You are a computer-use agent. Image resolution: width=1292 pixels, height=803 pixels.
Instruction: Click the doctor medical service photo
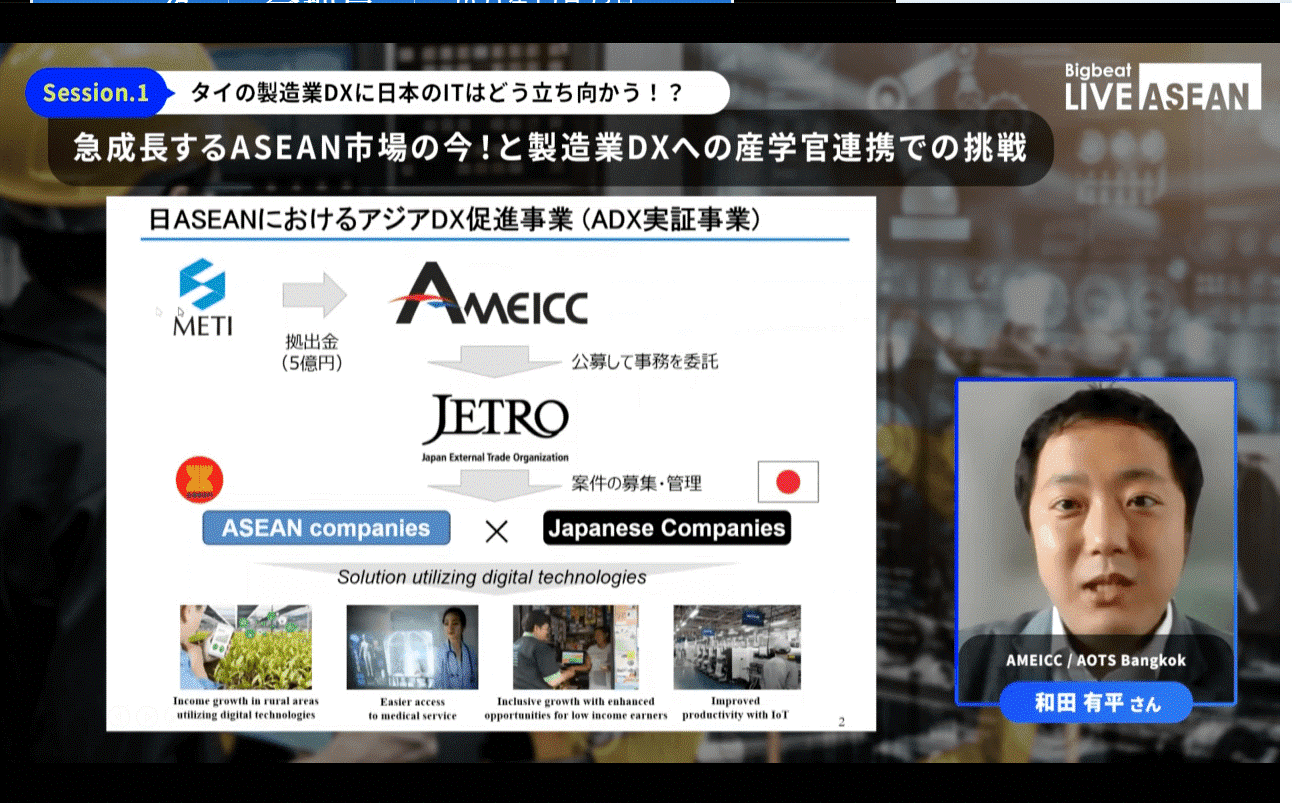[412, 647]
